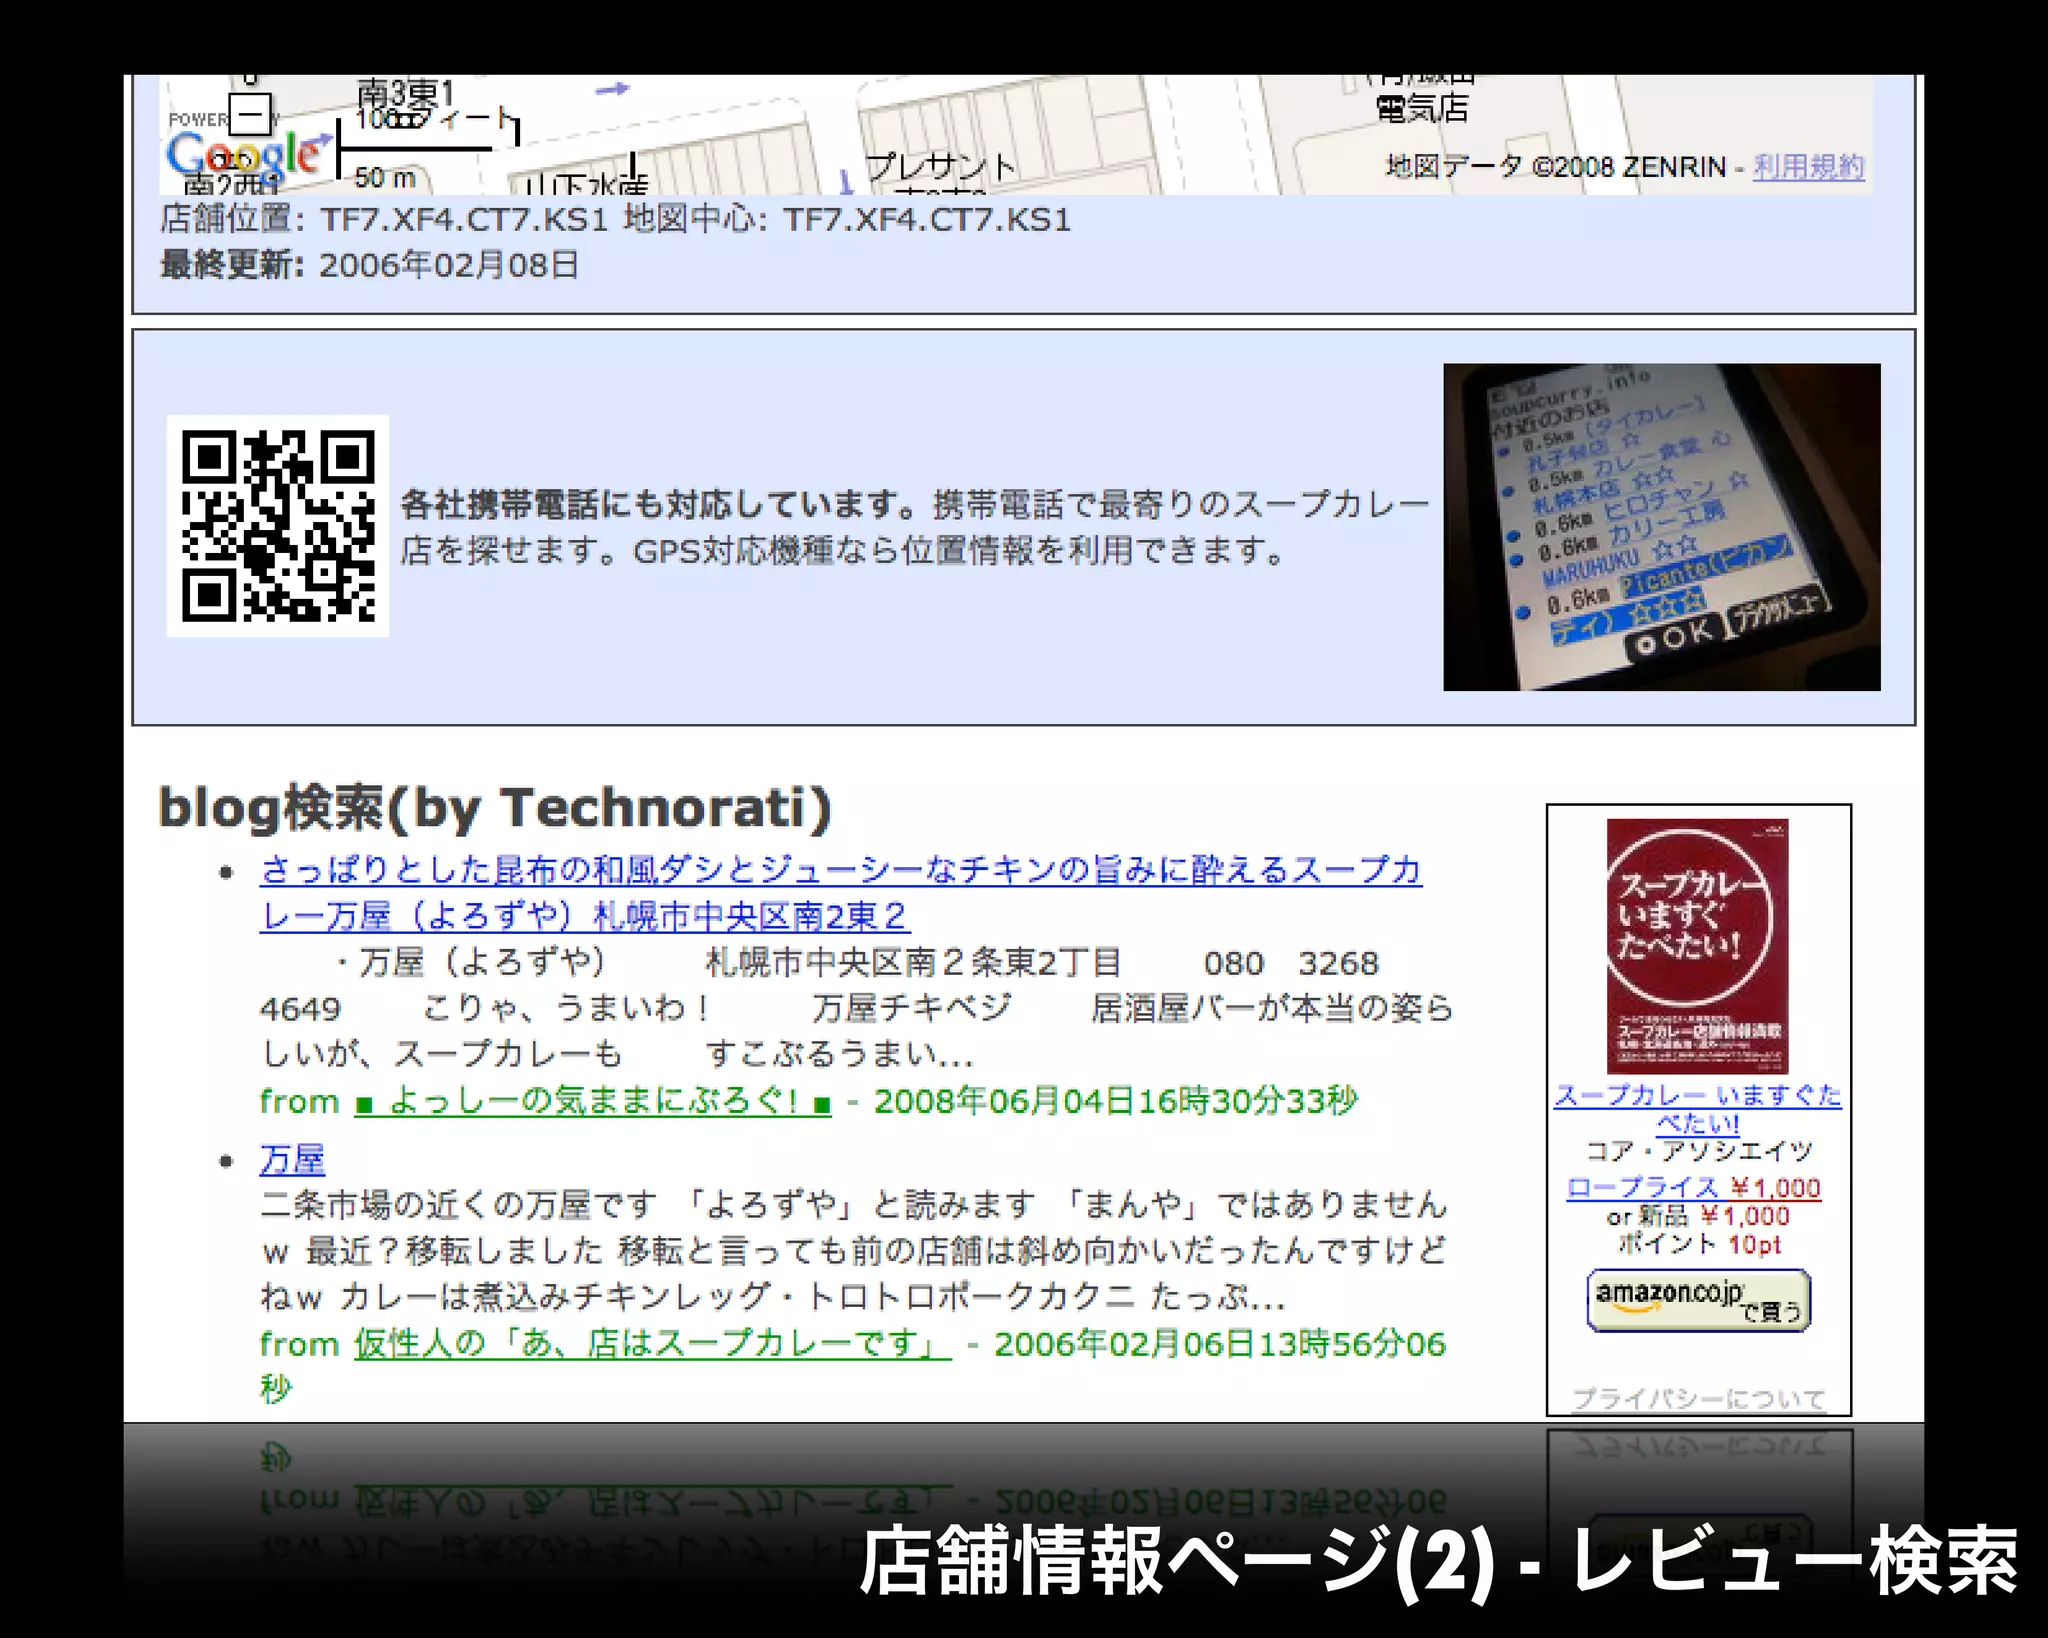Click the 最終更新: 2006年02月08日 text
Image resolution: width=2048 pixels, height=1638 pixels.
(x=369, y=265)
